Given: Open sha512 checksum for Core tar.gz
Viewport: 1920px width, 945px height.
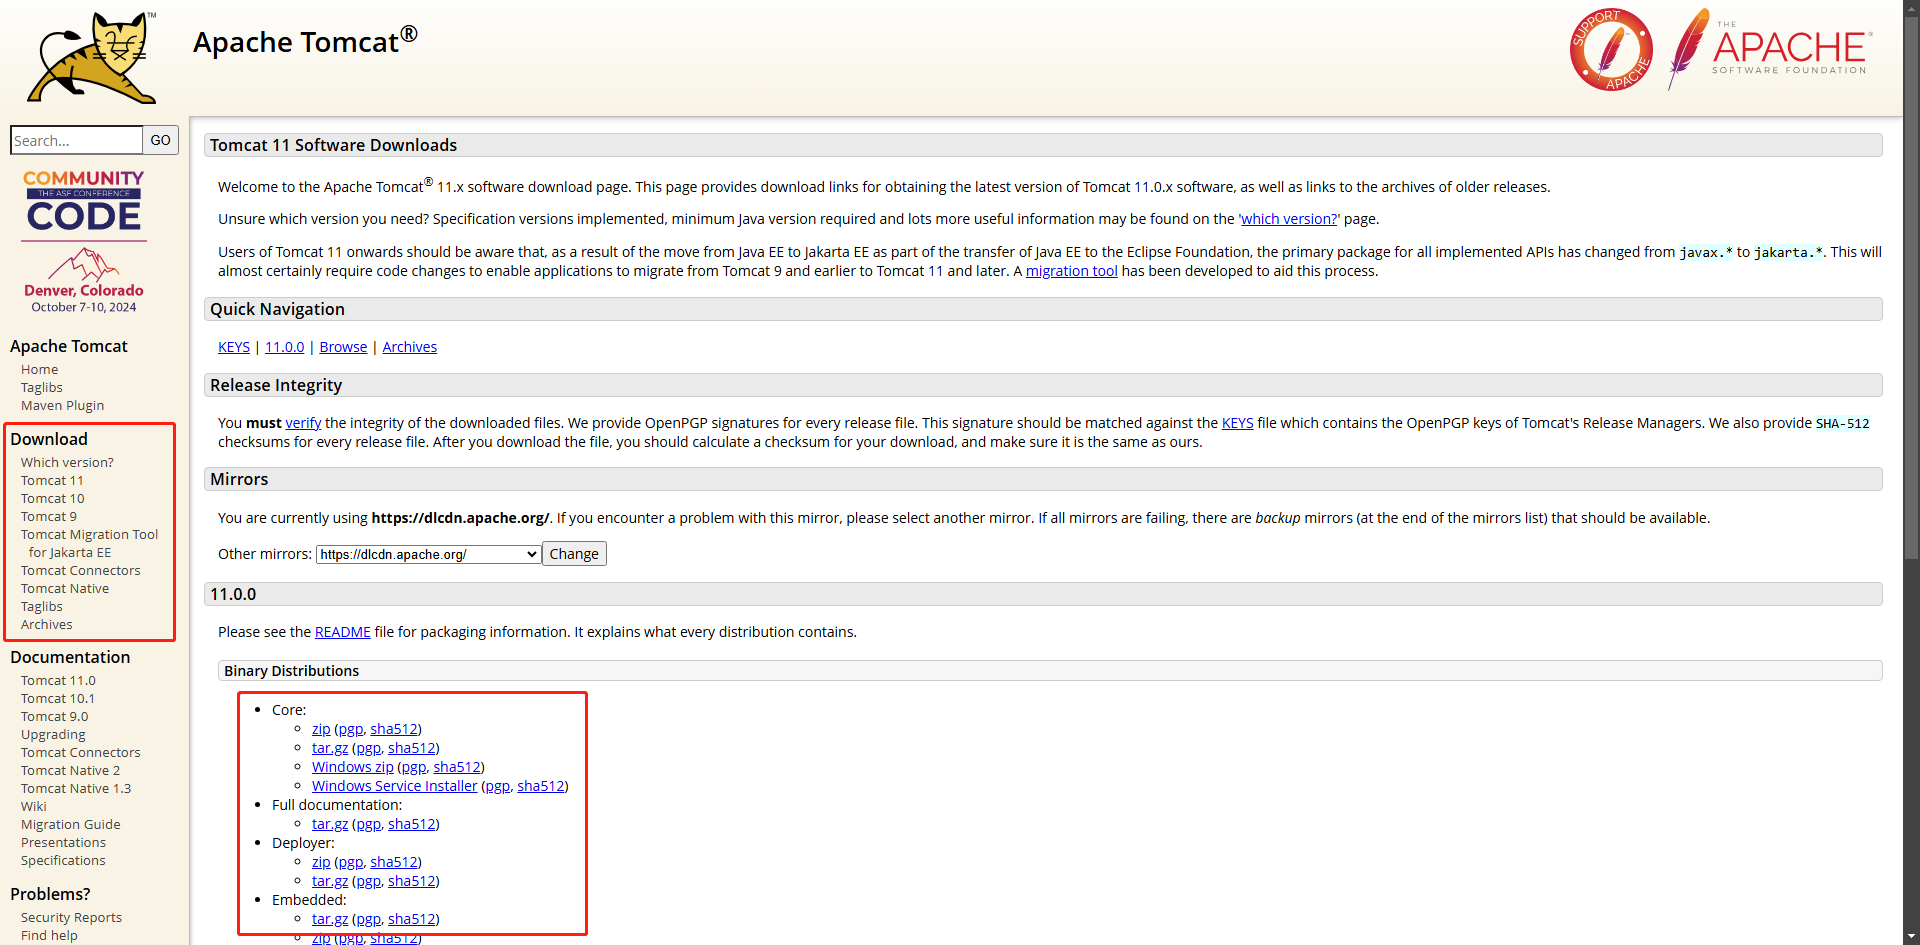Looking at the screenshot, I should tap(412, 748).
